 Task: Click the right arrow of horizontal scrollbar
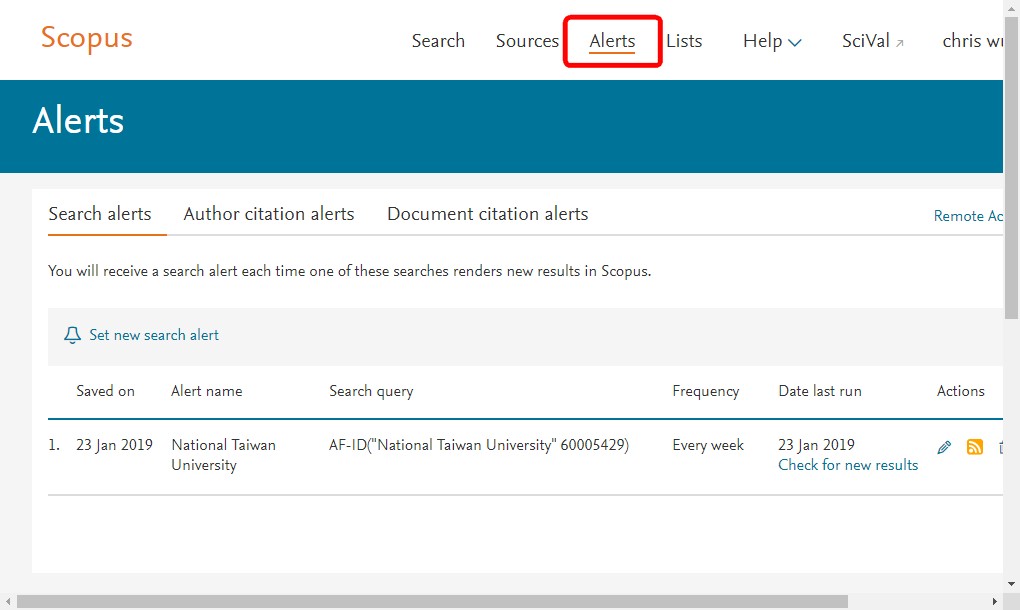click(995, 602)
